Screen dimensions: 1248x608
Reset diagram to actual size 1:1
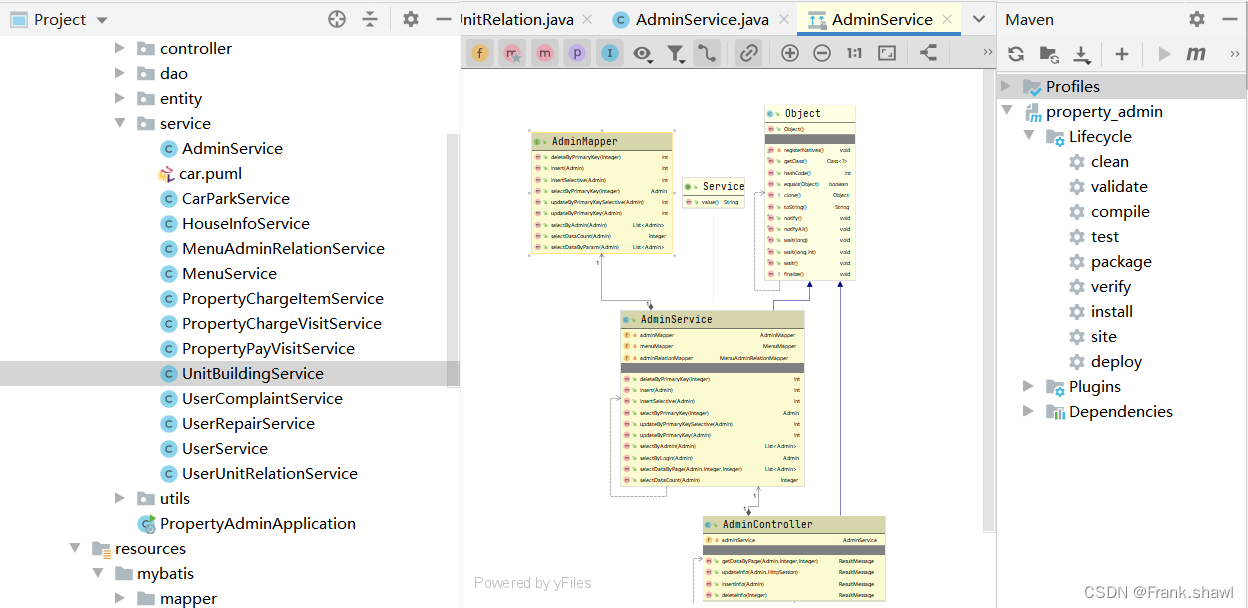coord(854,54)
